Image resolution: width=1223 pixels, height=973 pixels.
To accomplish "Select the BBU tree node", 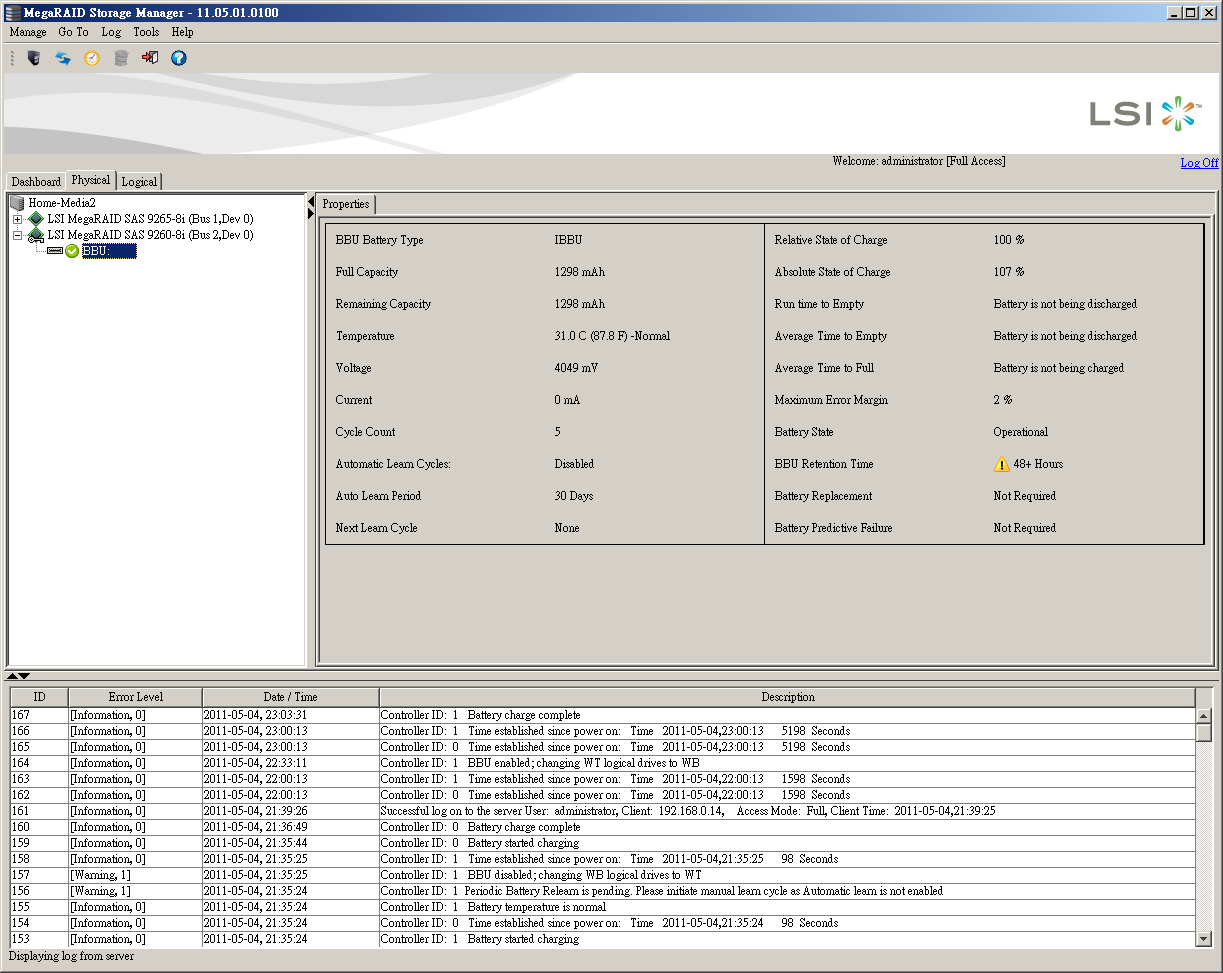I will click(109, 251).
